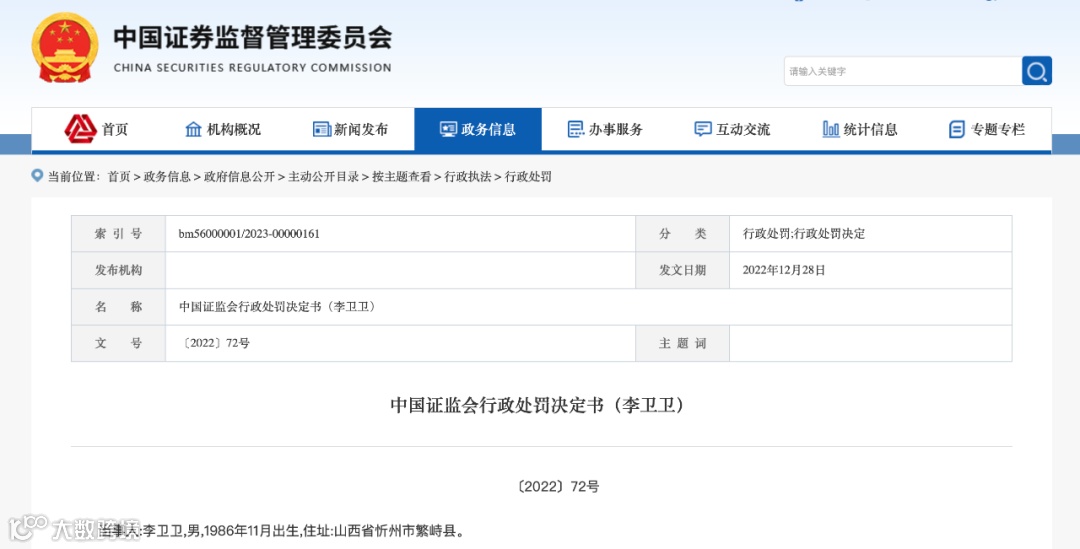Follow the 政务信息 breadcrumb link
This screenshot has height=549, width=1080.
pos(167,176)
